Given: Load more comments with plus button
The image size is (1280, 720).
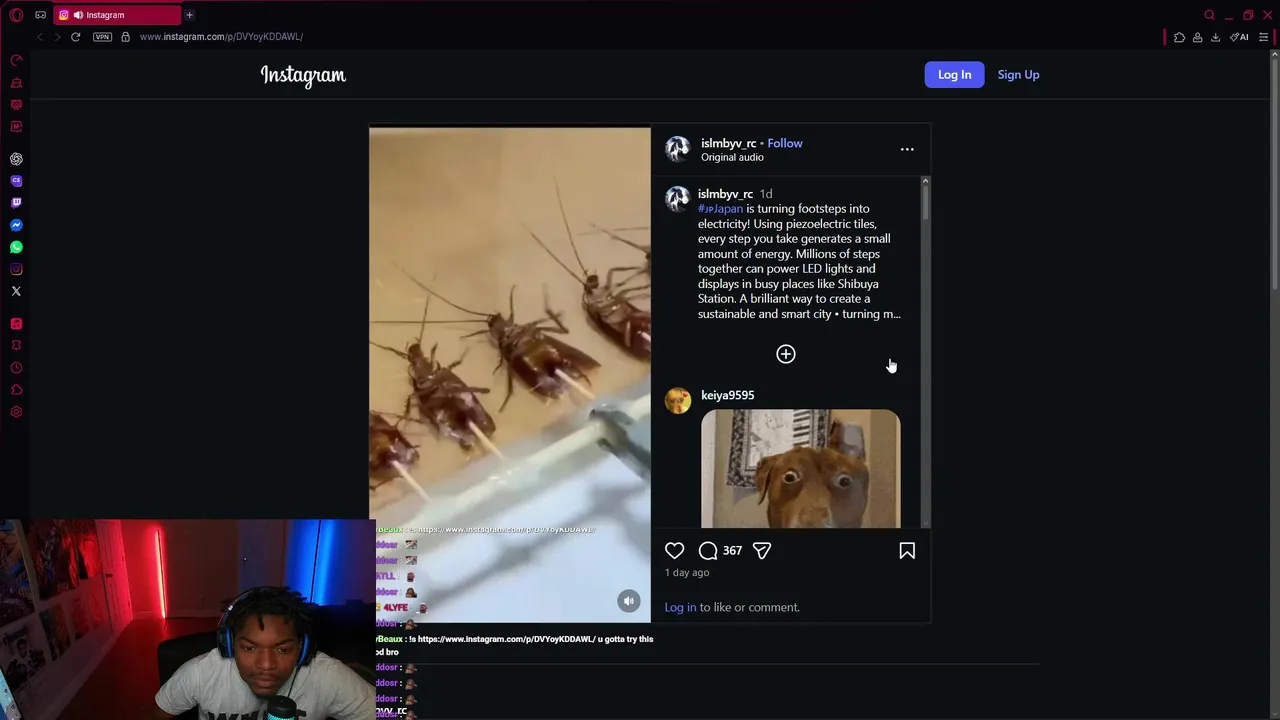Looking at the screenshot, I should 786,354.
